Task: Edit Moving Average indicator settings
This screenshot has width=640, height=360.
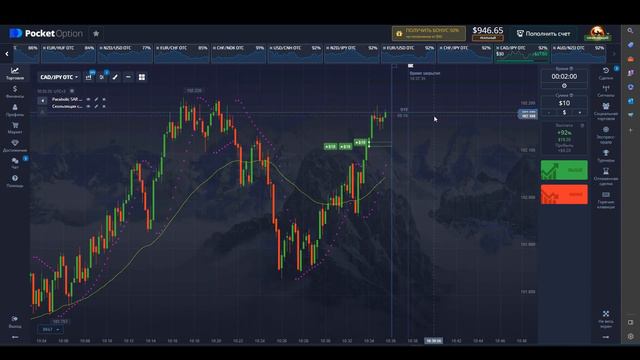Action: pyautogui.click(x=96, y=107)
